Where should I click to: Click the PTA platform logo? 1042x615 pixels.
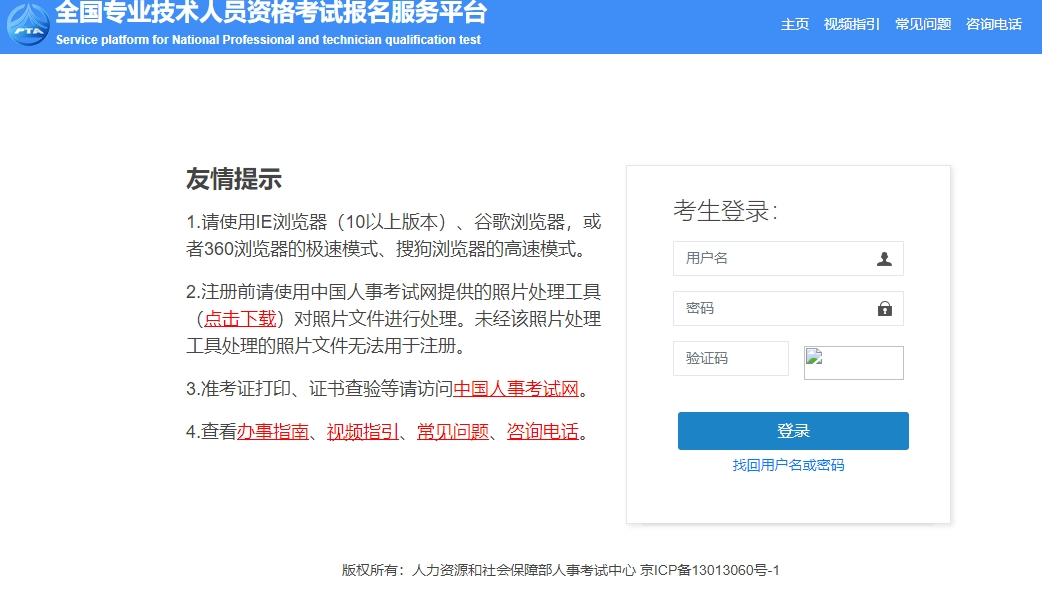pos(25,24)
